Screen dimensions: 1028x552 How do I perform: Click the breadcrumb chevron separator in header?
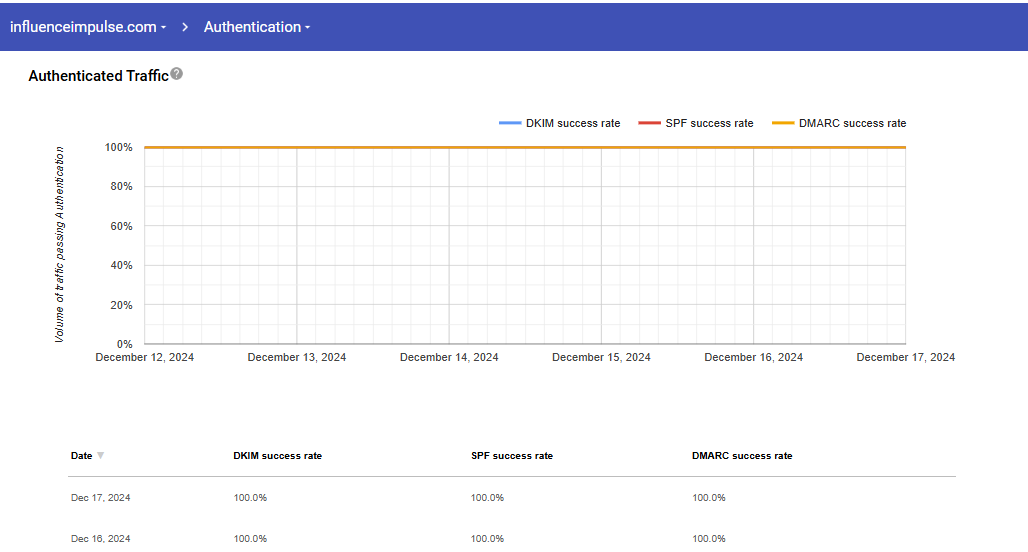[186, 27]
